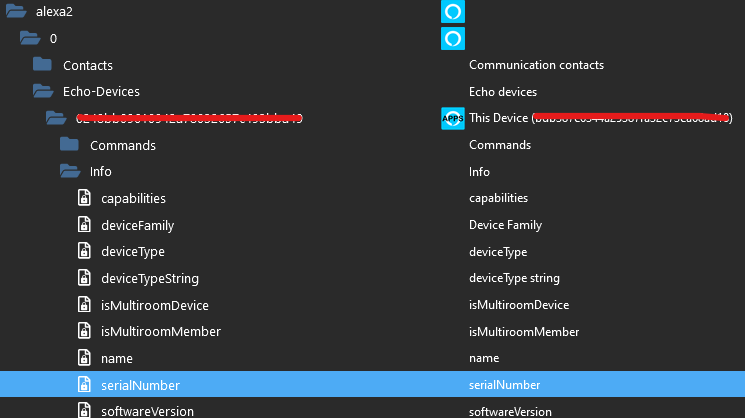Click the capabilities description in name column
745x418 pixels.
pos(498,198)
